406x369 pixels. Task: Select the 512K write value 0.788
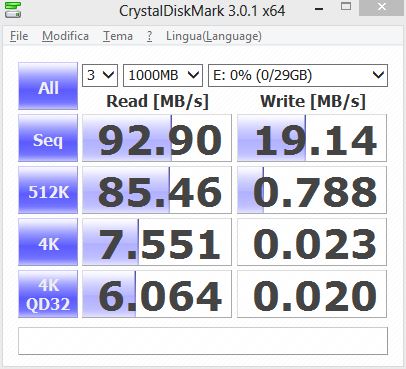click(312, 190)
